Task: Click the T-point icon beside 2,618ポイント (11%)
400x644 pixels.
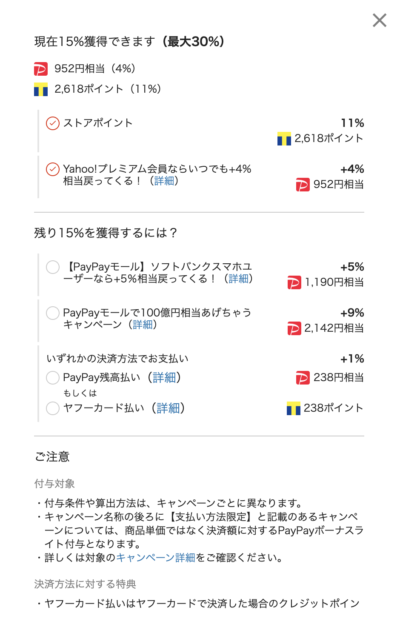Action: point(41,89)
